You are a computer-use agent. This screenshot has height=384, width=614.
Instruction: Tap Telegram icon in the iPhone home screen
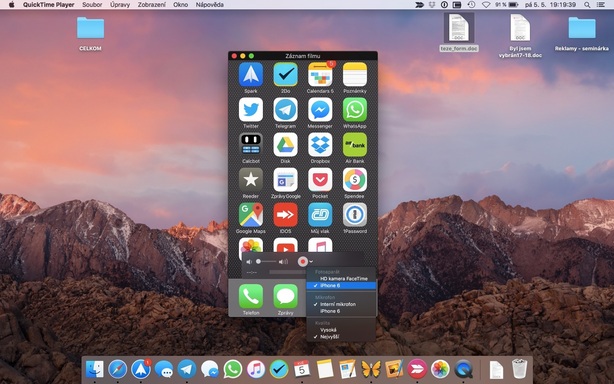(285, 110)
